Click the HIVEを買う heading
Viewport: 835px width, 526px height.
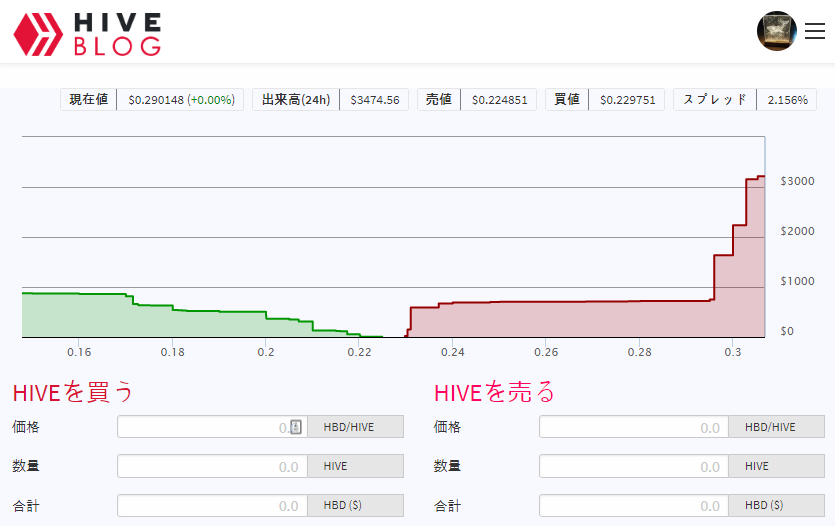(x=72, y=393)
